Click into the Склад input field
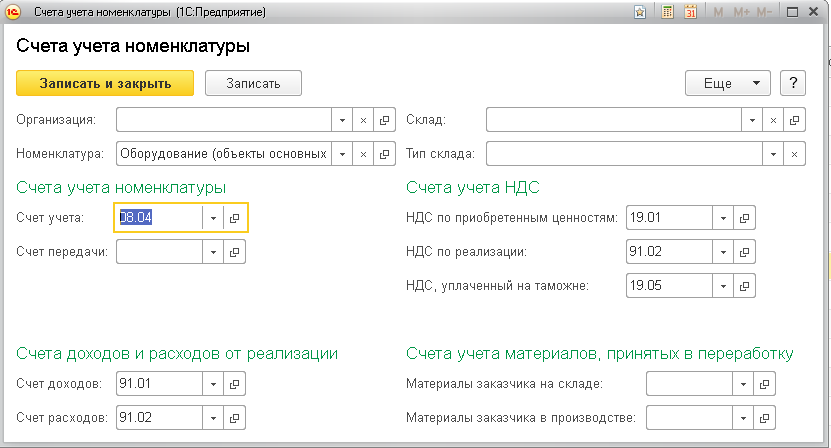831x448 pixels. [614, 120]
